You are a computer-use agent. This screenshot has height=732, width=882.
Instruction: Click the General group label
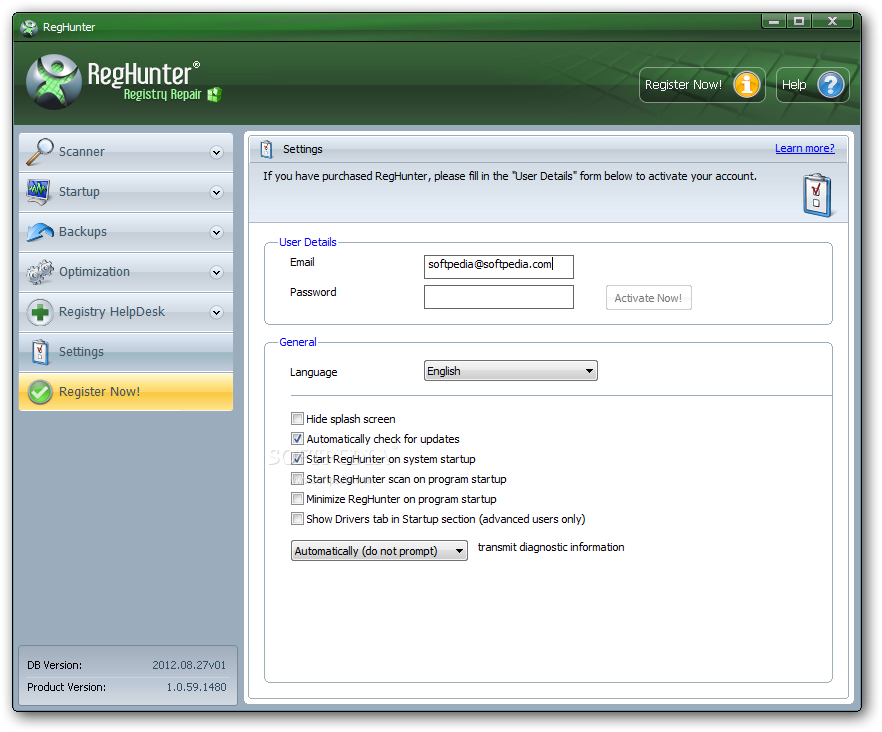tap(298, 342)
